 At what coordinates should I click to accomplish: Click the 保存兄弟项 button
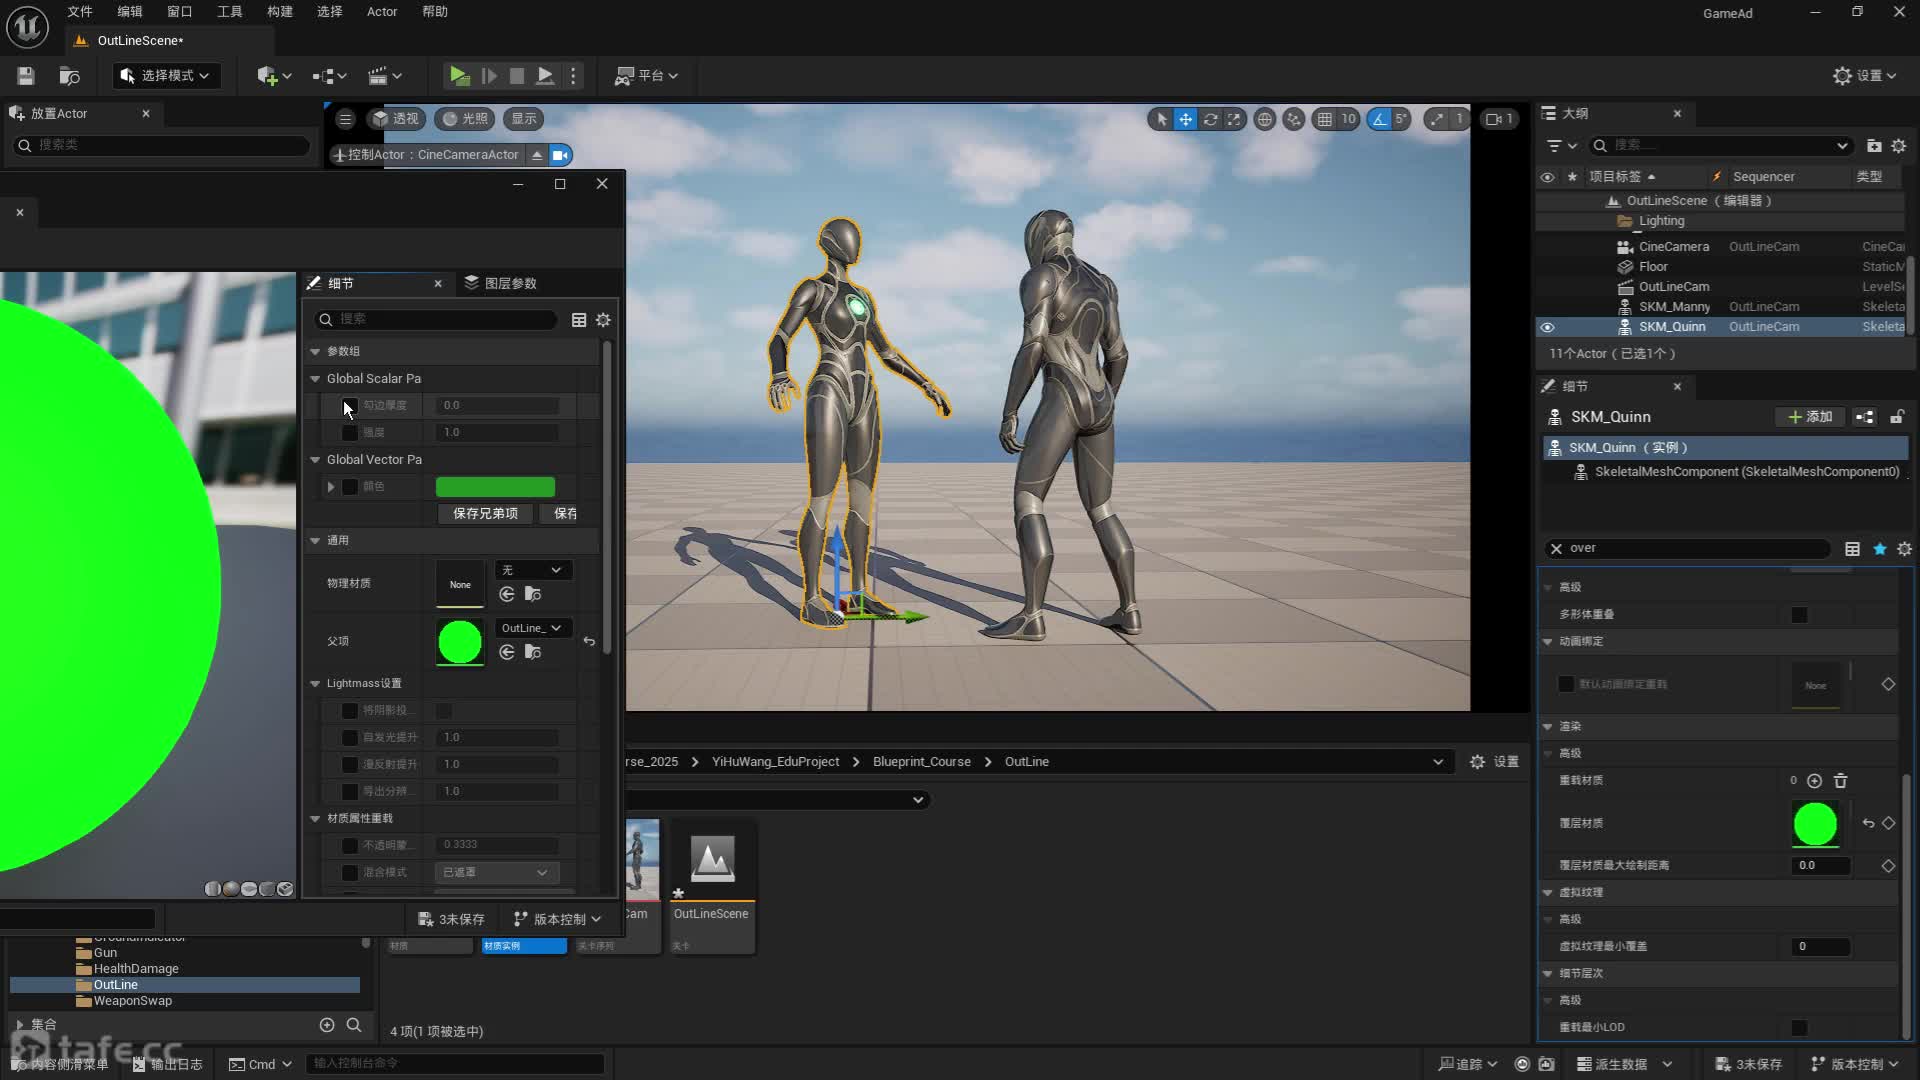tap(485, 513)
